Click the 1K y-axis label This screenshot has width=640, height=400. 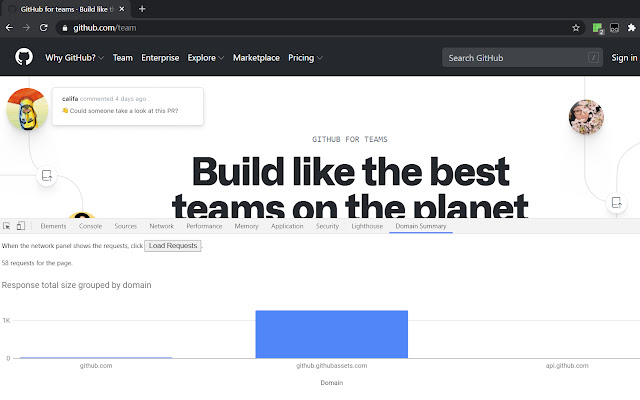[6, 320]
